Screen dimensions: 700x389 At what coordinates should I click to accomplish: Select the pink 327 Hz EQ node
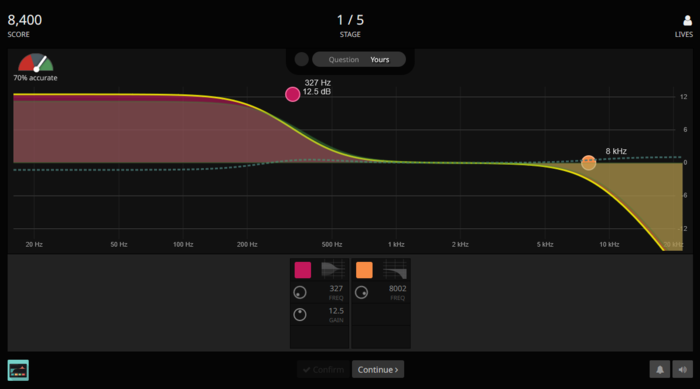tap(292, 94)
